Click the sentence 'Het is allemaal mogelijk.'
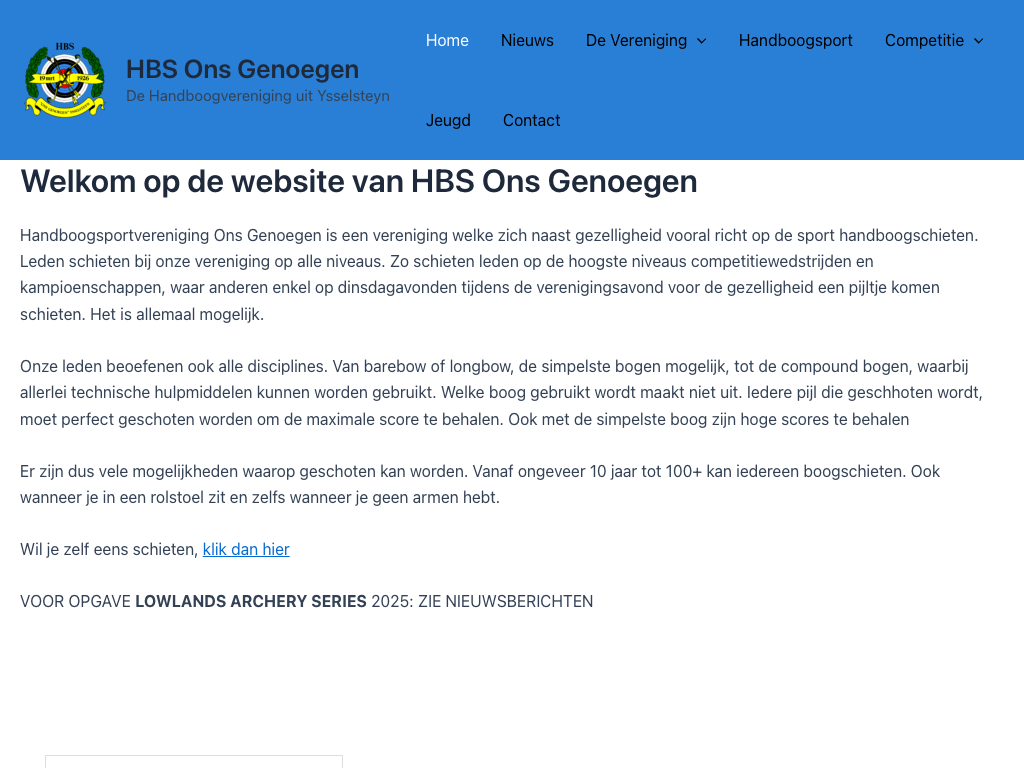 pyautogui.click(x=177, y=314)
